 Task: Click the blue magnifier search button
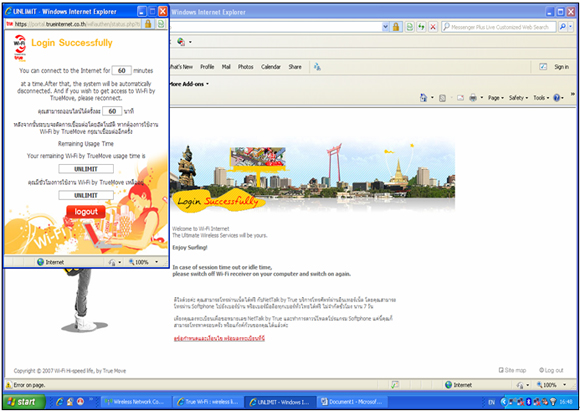[562, 27]
